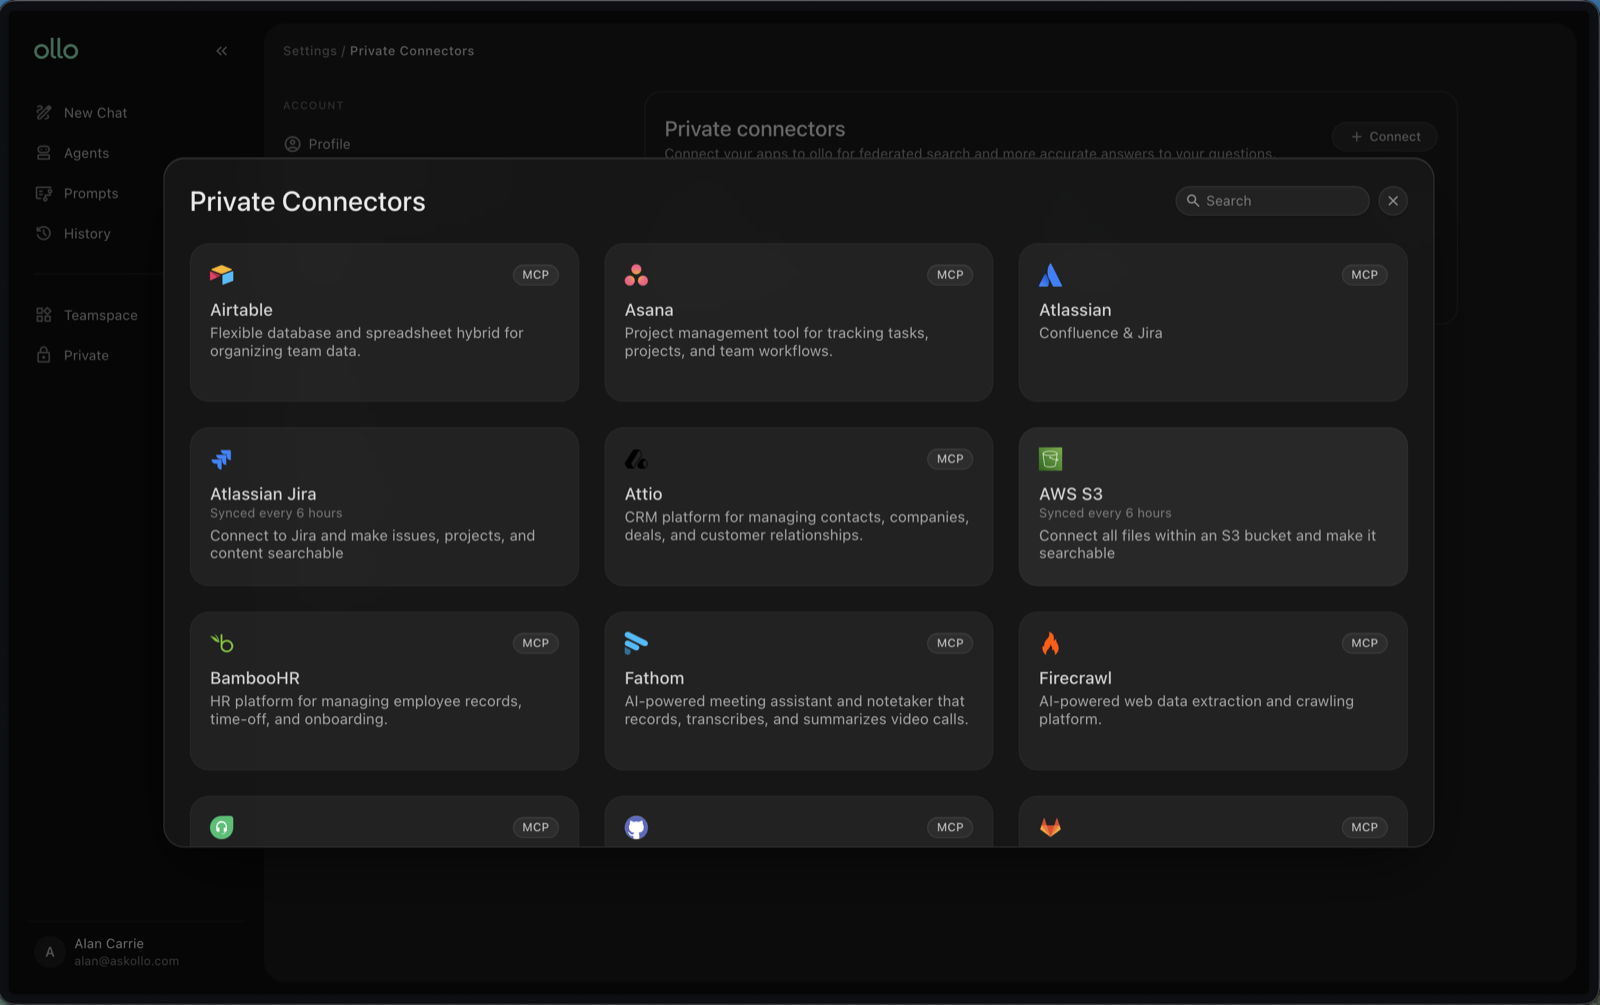This screenshot has height=1005, width=1600.
Task: Click the green headset connector icon
Action: pyautogui.click(x=222, y=827)
